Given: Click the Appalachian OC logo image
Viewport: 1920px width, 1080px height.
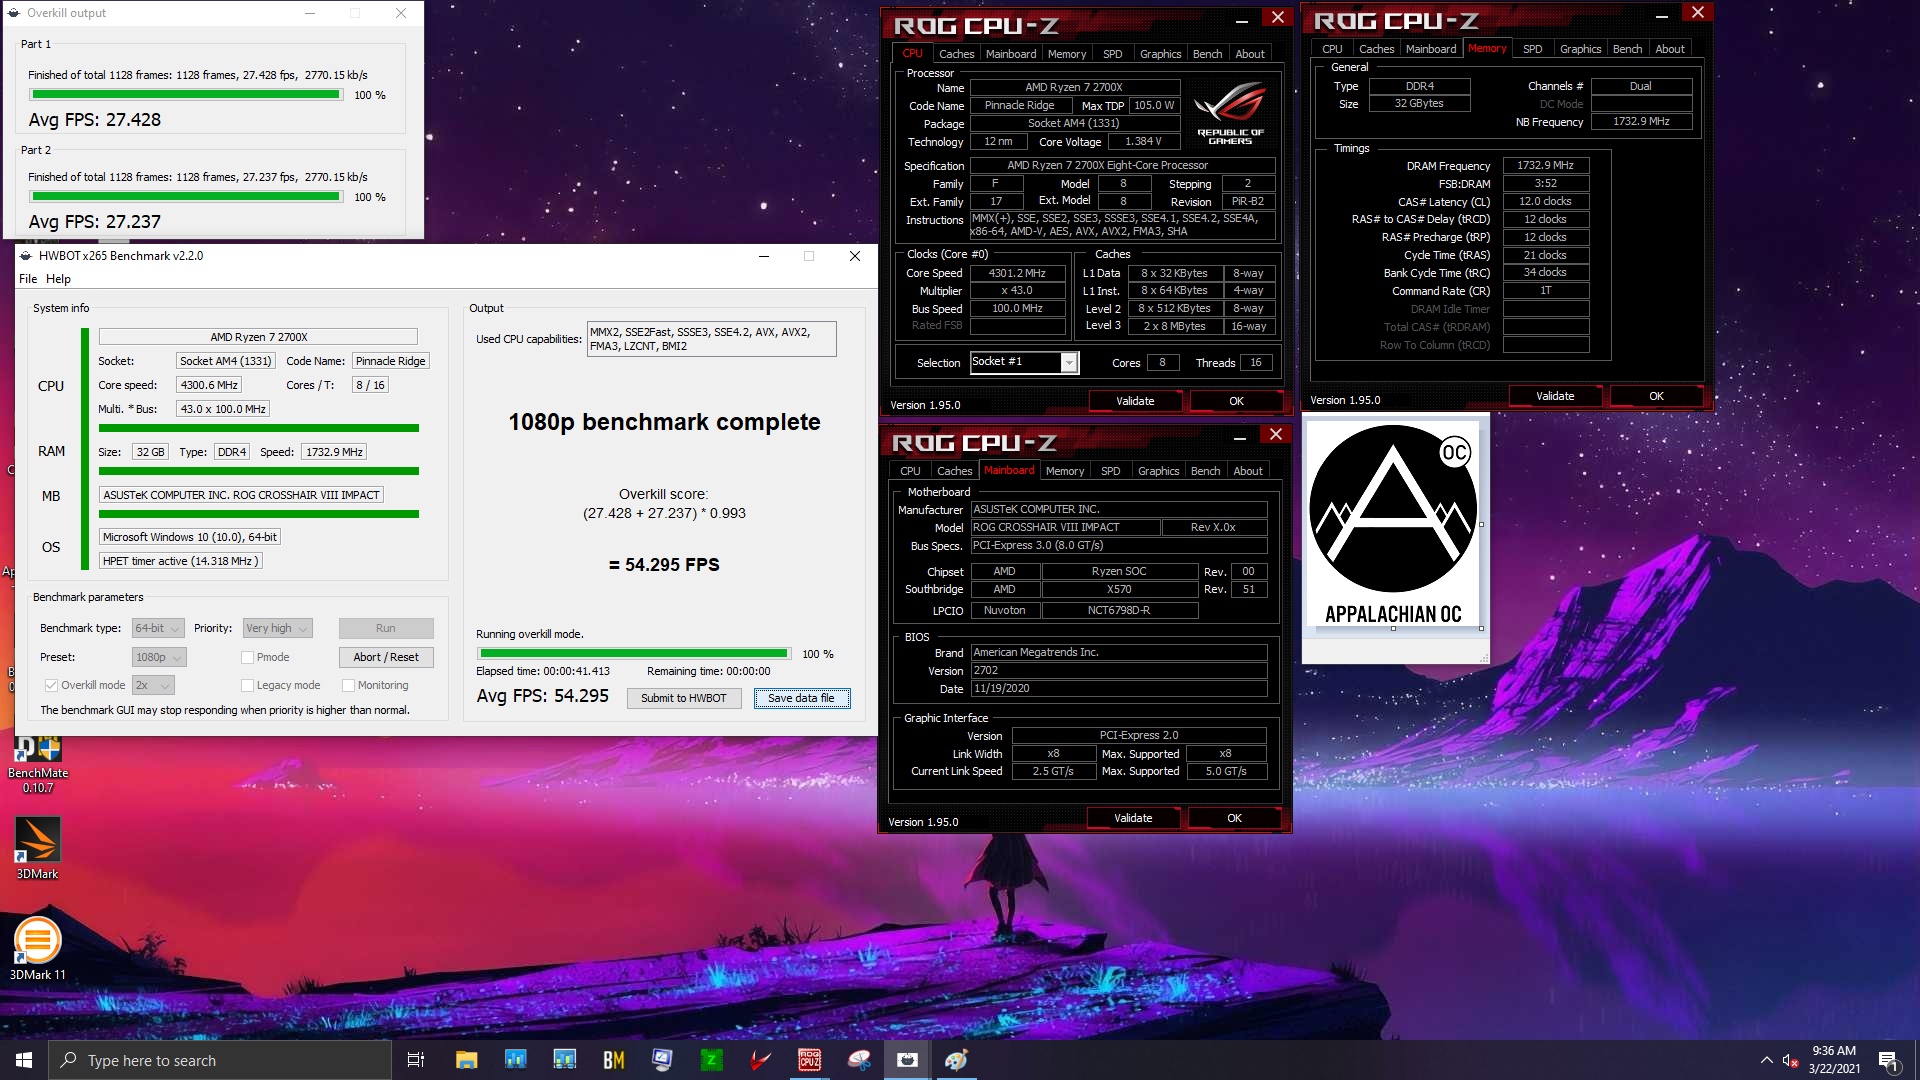Looking at the screenshot, I should point(1393,524).
